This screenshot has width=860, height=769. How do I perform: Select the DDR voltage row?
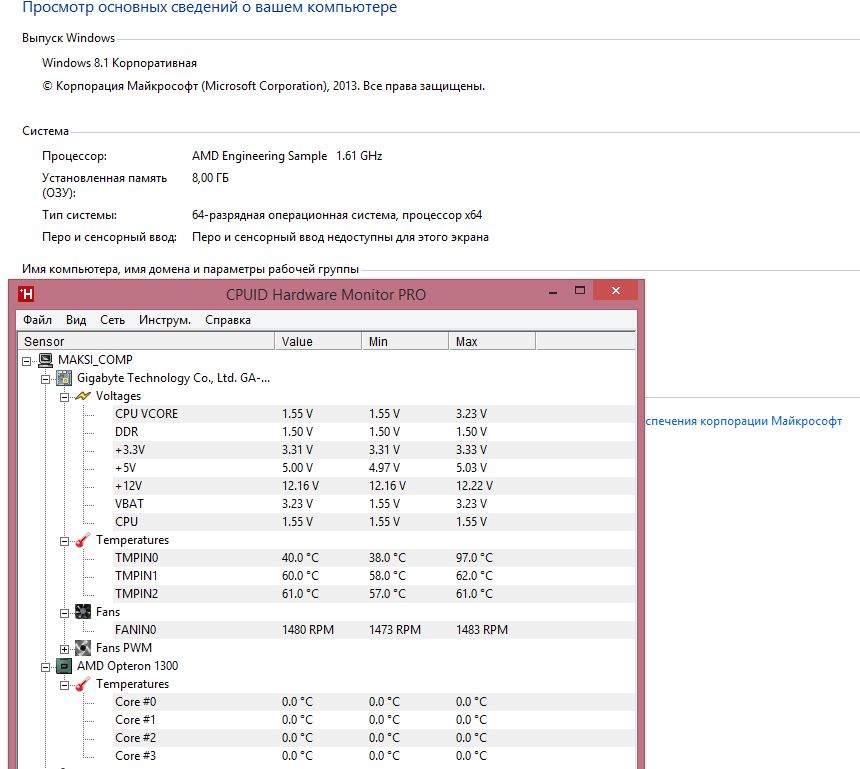374,432
